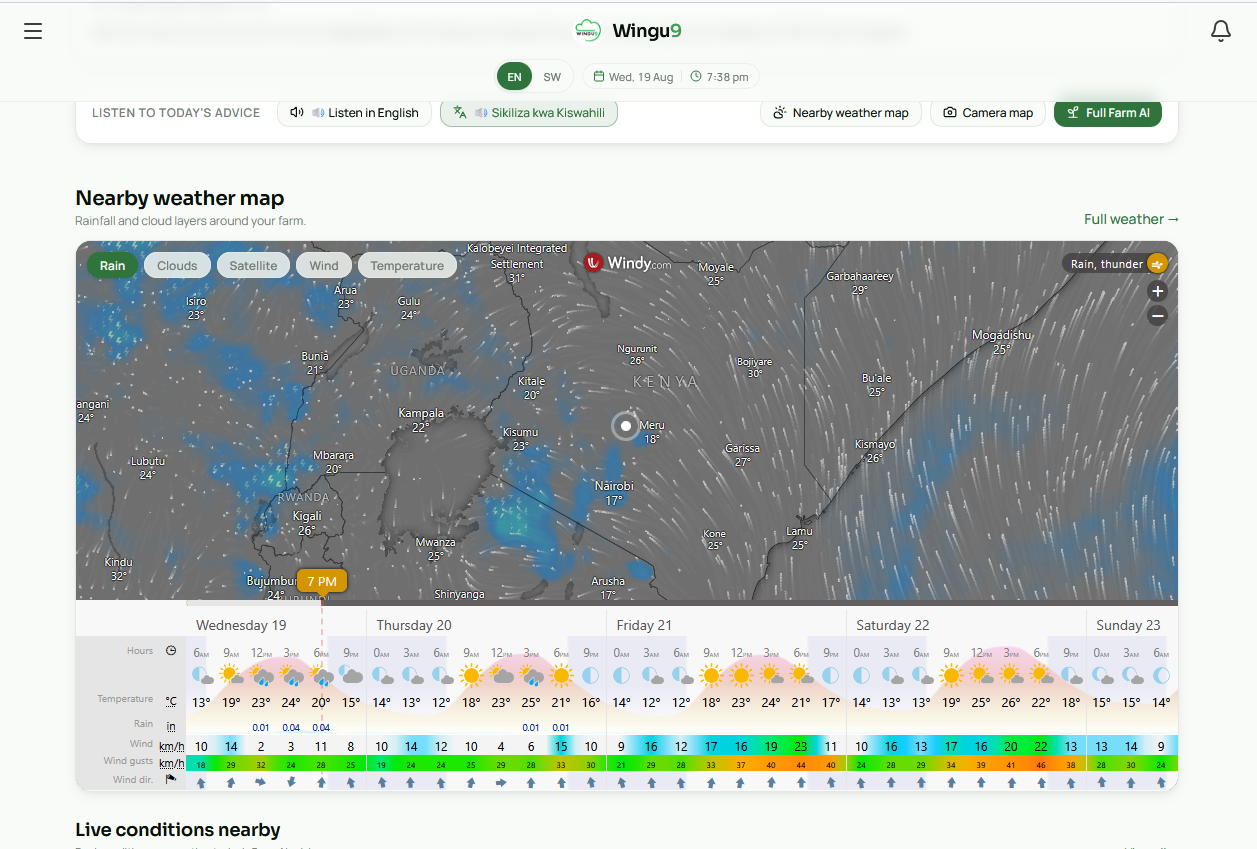
Task: Click the Mwanza city label
Action: 435,542
